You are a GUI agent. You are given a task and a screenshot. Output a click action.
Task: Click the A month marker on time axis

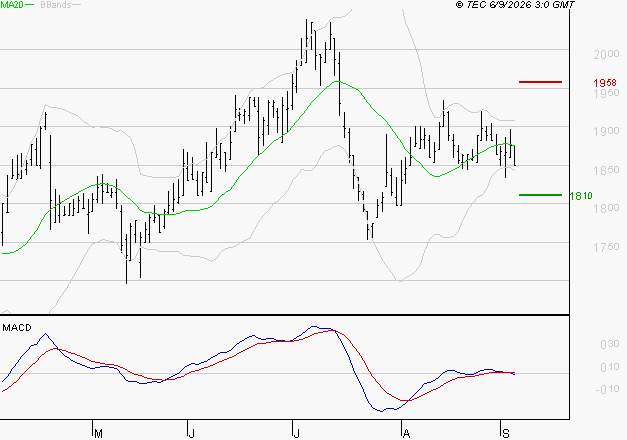point(406,434)
